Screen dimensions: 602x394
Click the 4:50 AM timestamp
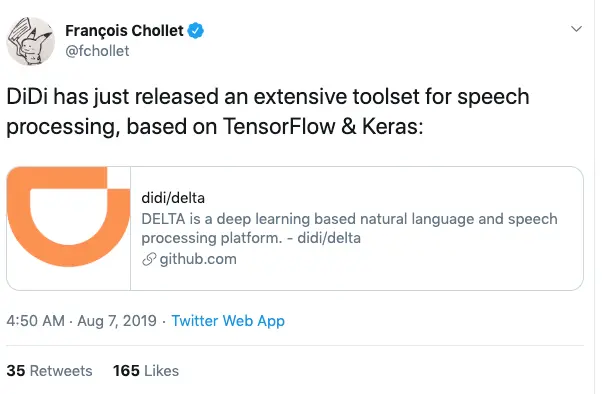point(35,321)
